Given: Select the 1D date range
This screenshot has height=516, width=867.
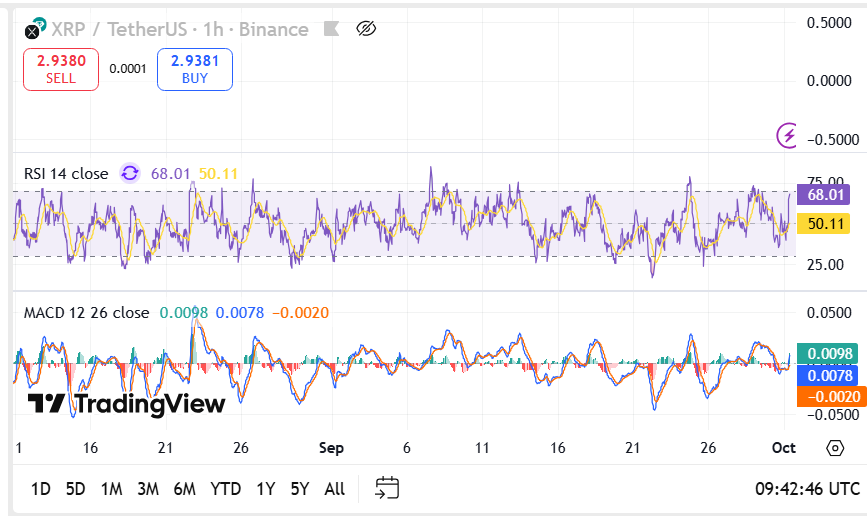Looking at the screenshot, I should click(40, 489).
